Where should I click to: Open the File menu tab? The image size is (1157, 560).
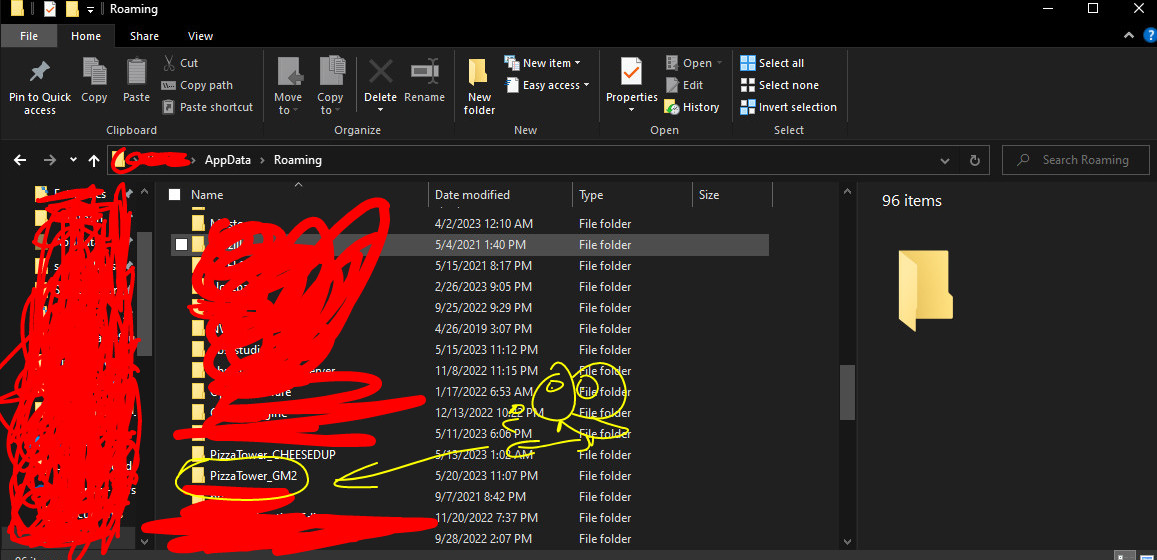(29, 36)
